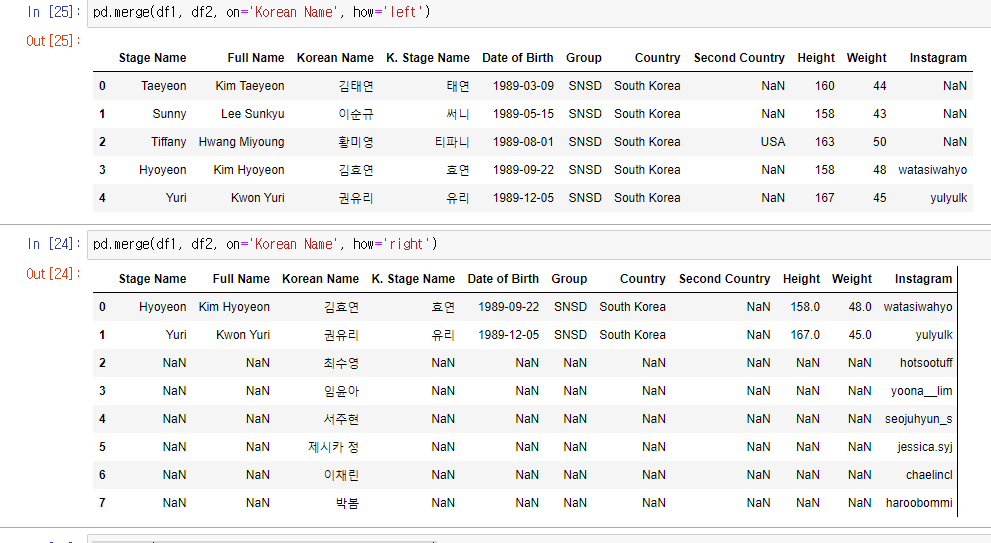The image size is (991, 543).
Task: Select the In [25] prompt label
Action: tap(54, 12)
